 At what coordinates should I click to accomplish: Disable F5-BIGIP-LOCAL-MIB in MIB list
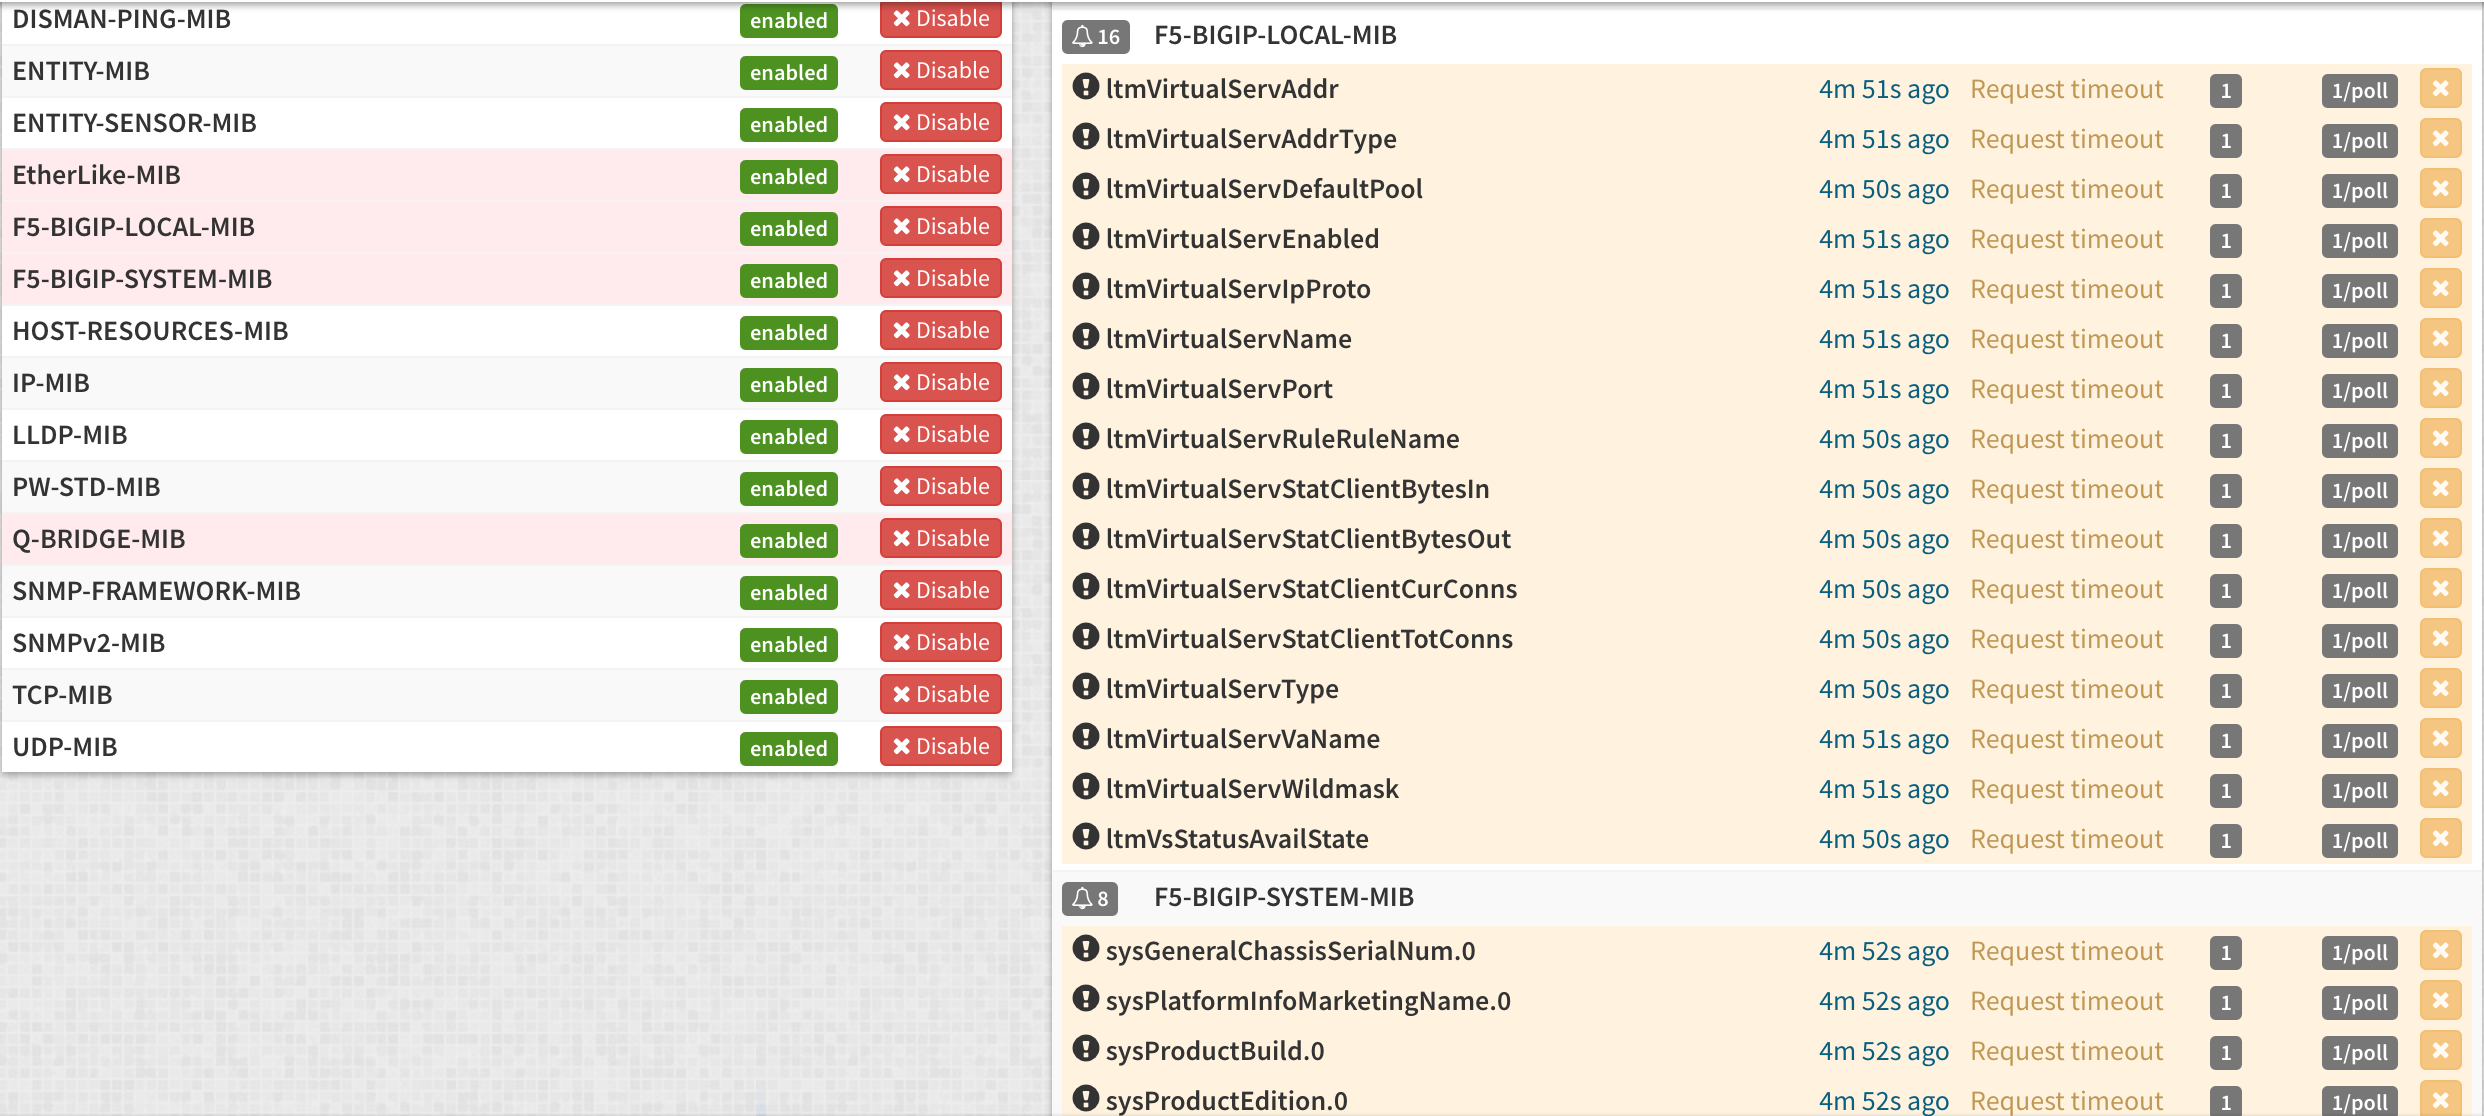tap(941, 227)
